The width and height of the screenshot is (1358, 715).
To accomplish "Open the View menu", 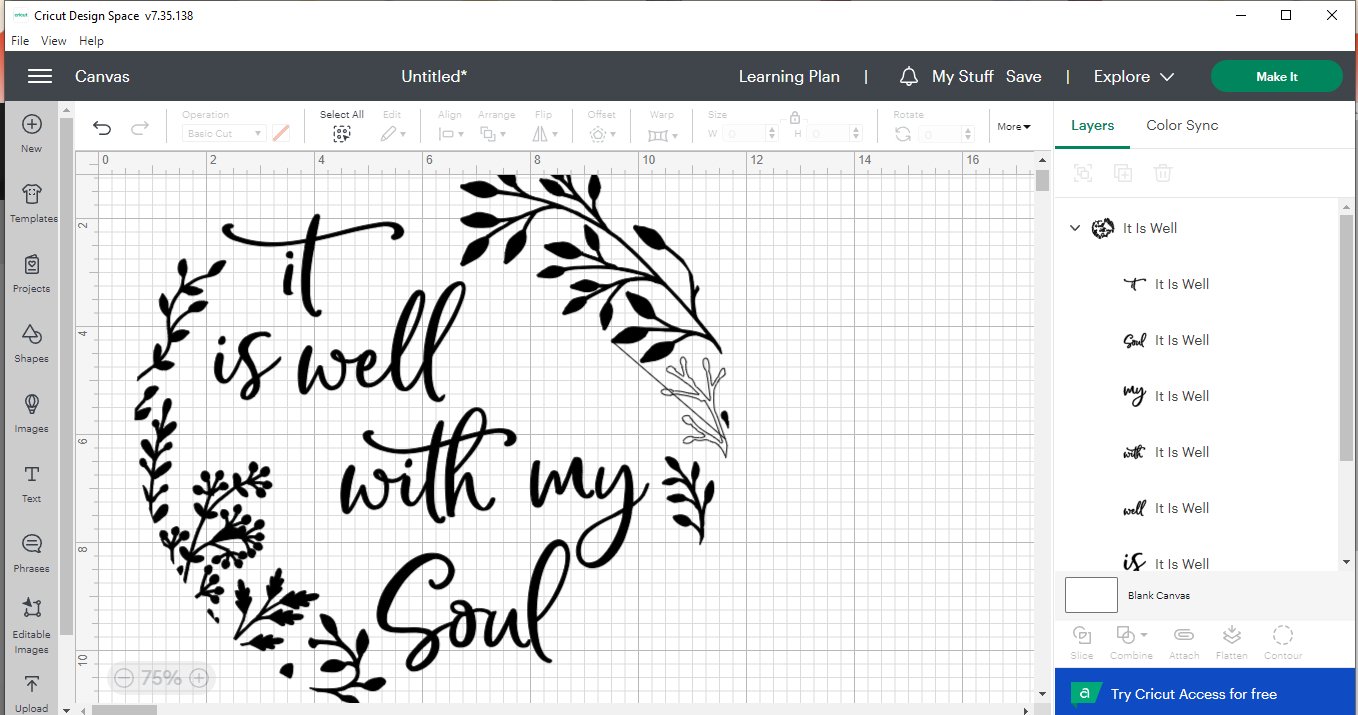I will click(54, 41).
